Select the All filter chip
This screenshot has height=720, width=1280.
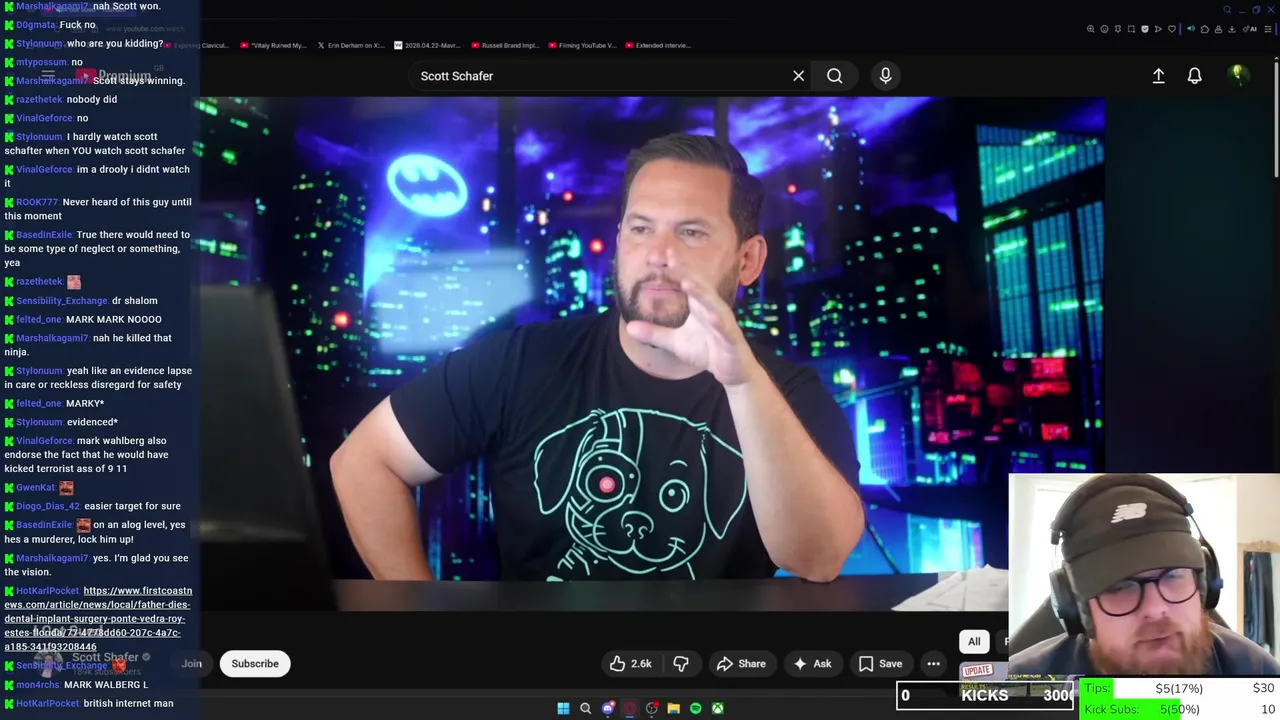point(974,642)
